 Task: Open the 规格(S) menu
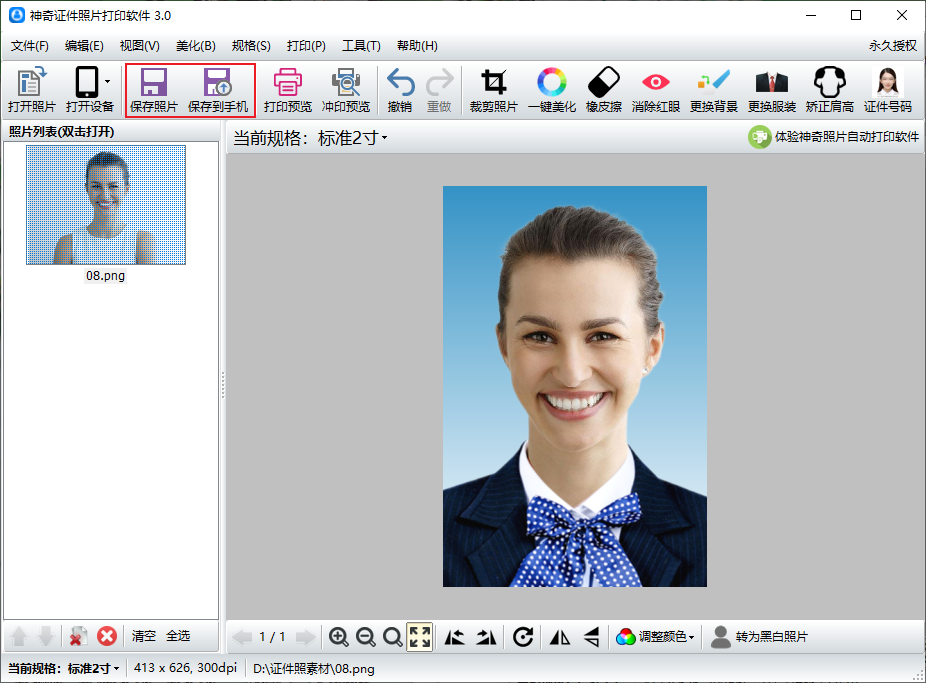click(x=251, y=45)
